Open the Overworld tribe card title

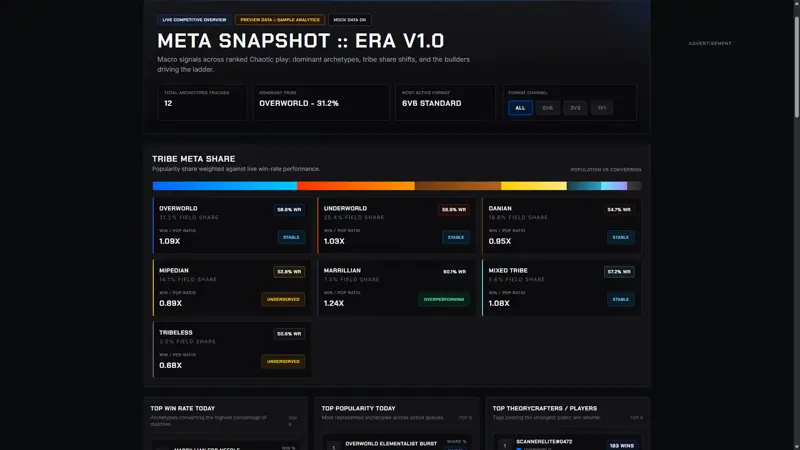[178, 208]
